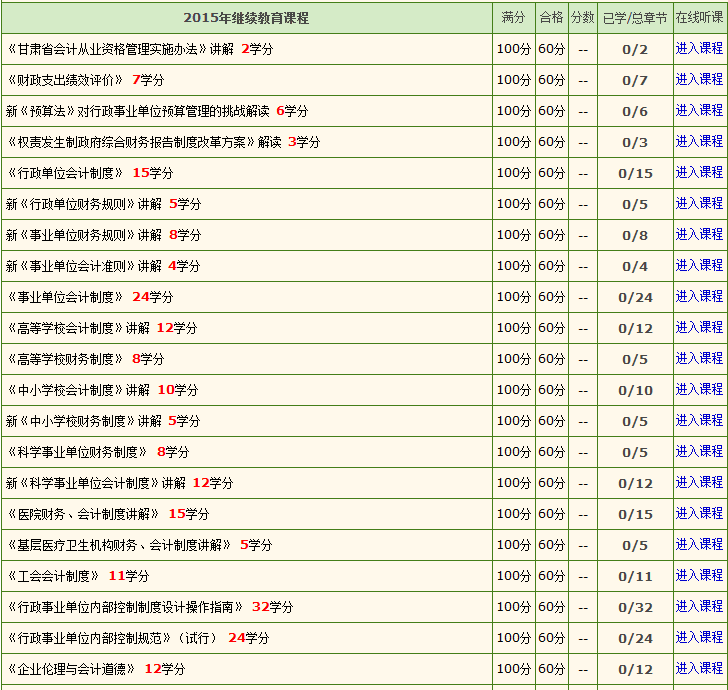Image resolution: width=728 pixels, height=690 pixels.
Task: Enter the 《高等学校财务制度》 8学分 course
Action: (699, 358)
